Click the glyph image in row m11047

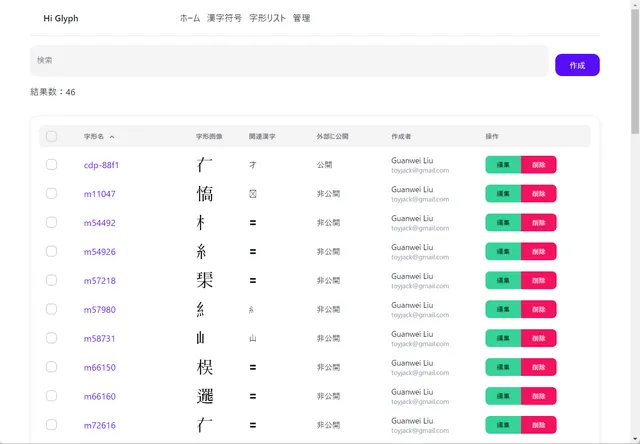[x=204, y=193]
